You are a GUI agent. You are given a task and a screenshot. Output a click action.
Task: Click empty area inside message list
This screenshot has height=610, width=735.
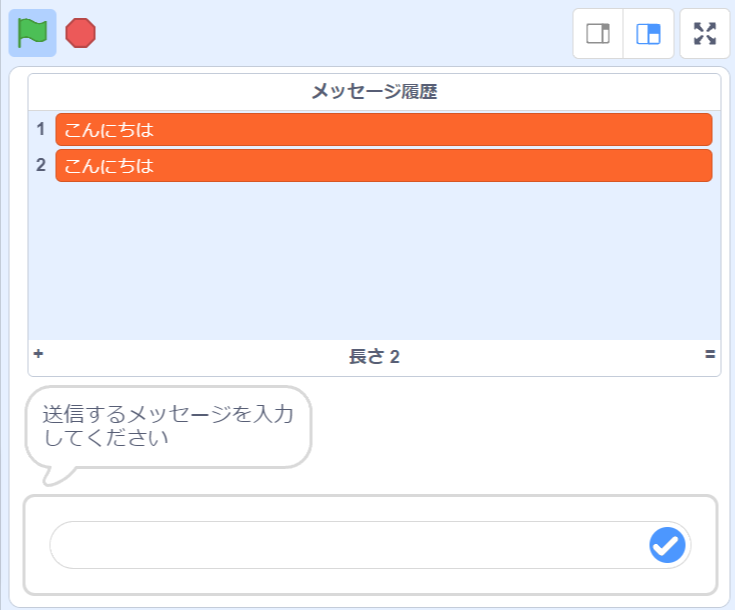tap(374, 260)
